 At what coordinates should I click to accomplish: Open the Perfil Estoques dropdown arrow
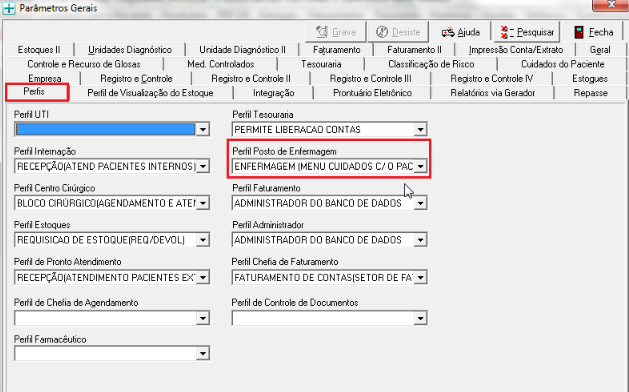[203, 240]
